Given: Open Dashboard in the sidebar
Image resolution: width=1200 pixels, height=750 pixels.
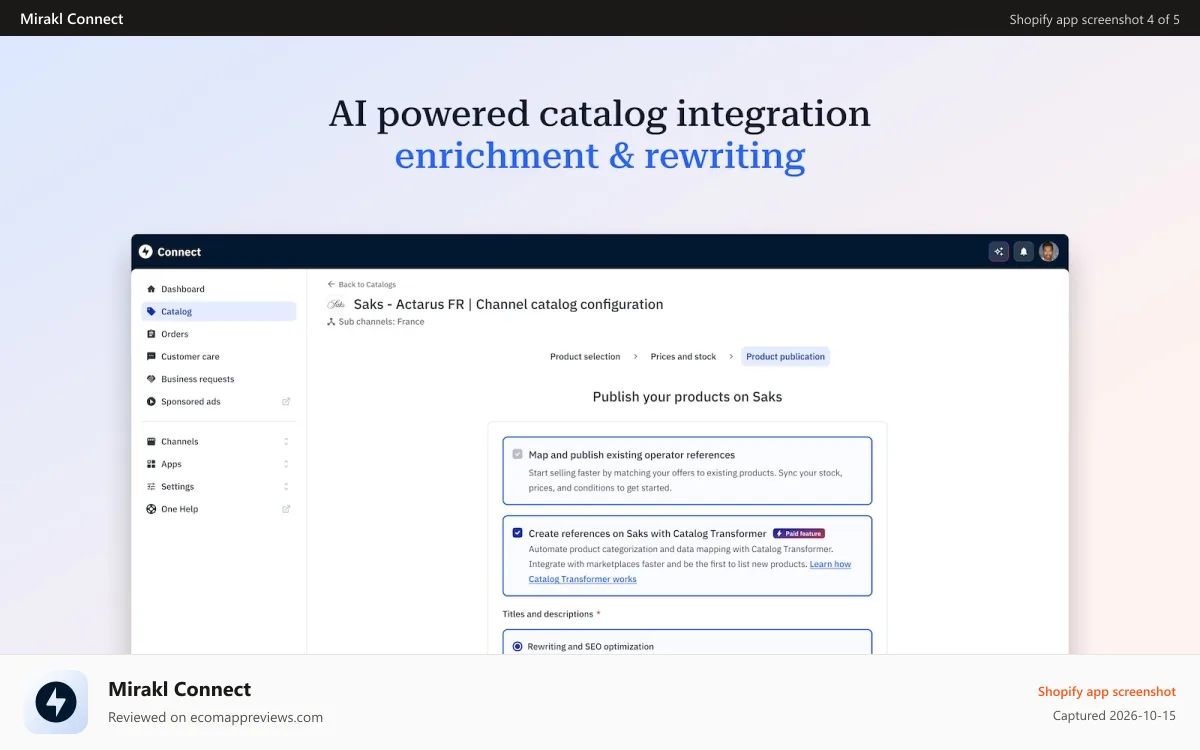Looking at the screenshot, I should click(219, 289).
